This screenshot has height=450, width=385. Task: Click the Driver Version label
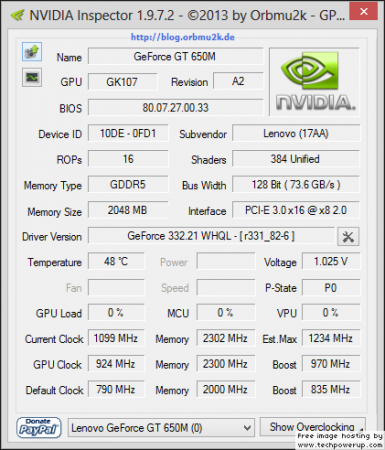tap(52, 237)
